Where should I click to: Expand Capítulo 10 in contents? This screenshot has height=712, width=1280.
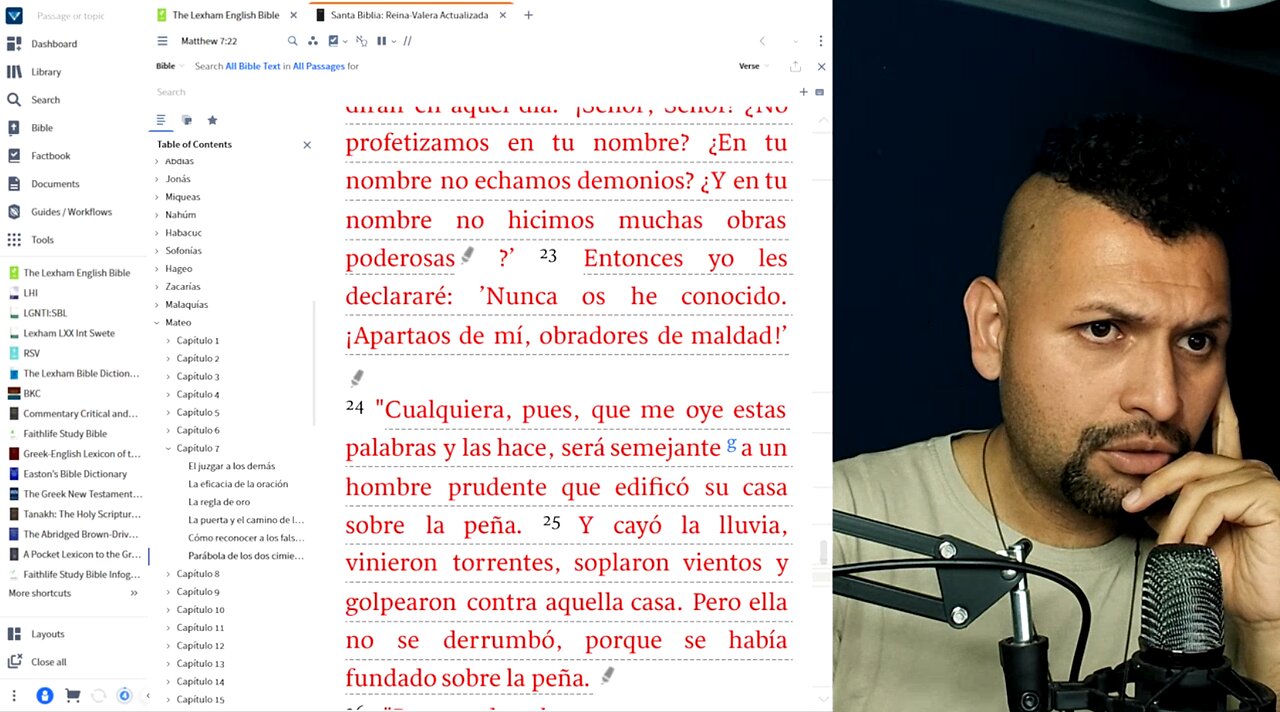(x=168, y=610)
